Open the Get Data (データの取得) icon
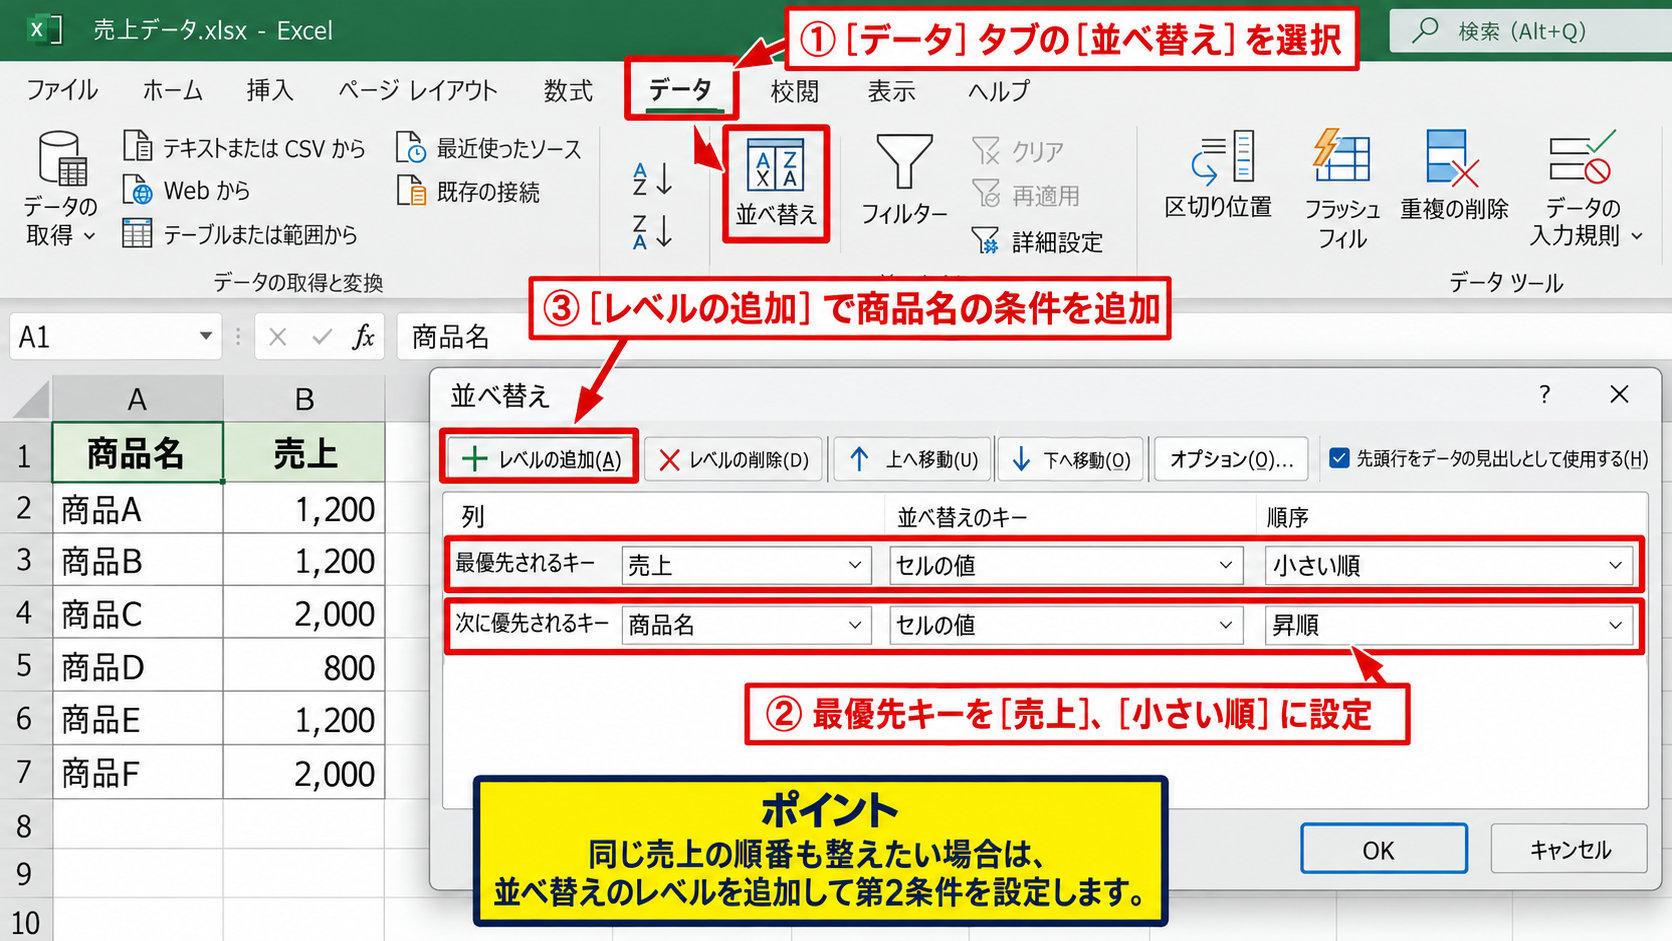The image size is (1672, 941). point(61,188)
